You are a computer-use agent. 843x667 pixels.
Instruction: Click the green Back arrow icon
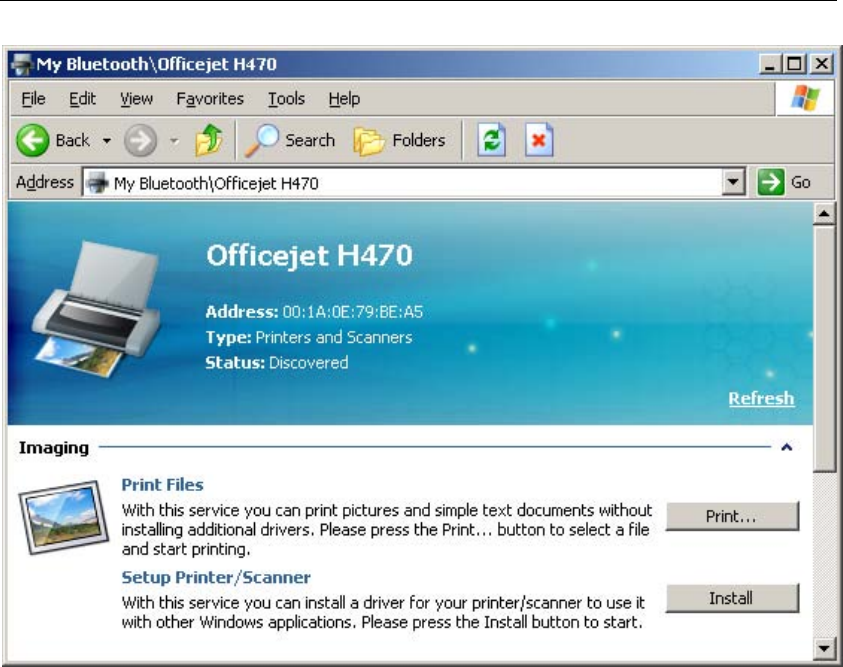[x=33, y=140]
